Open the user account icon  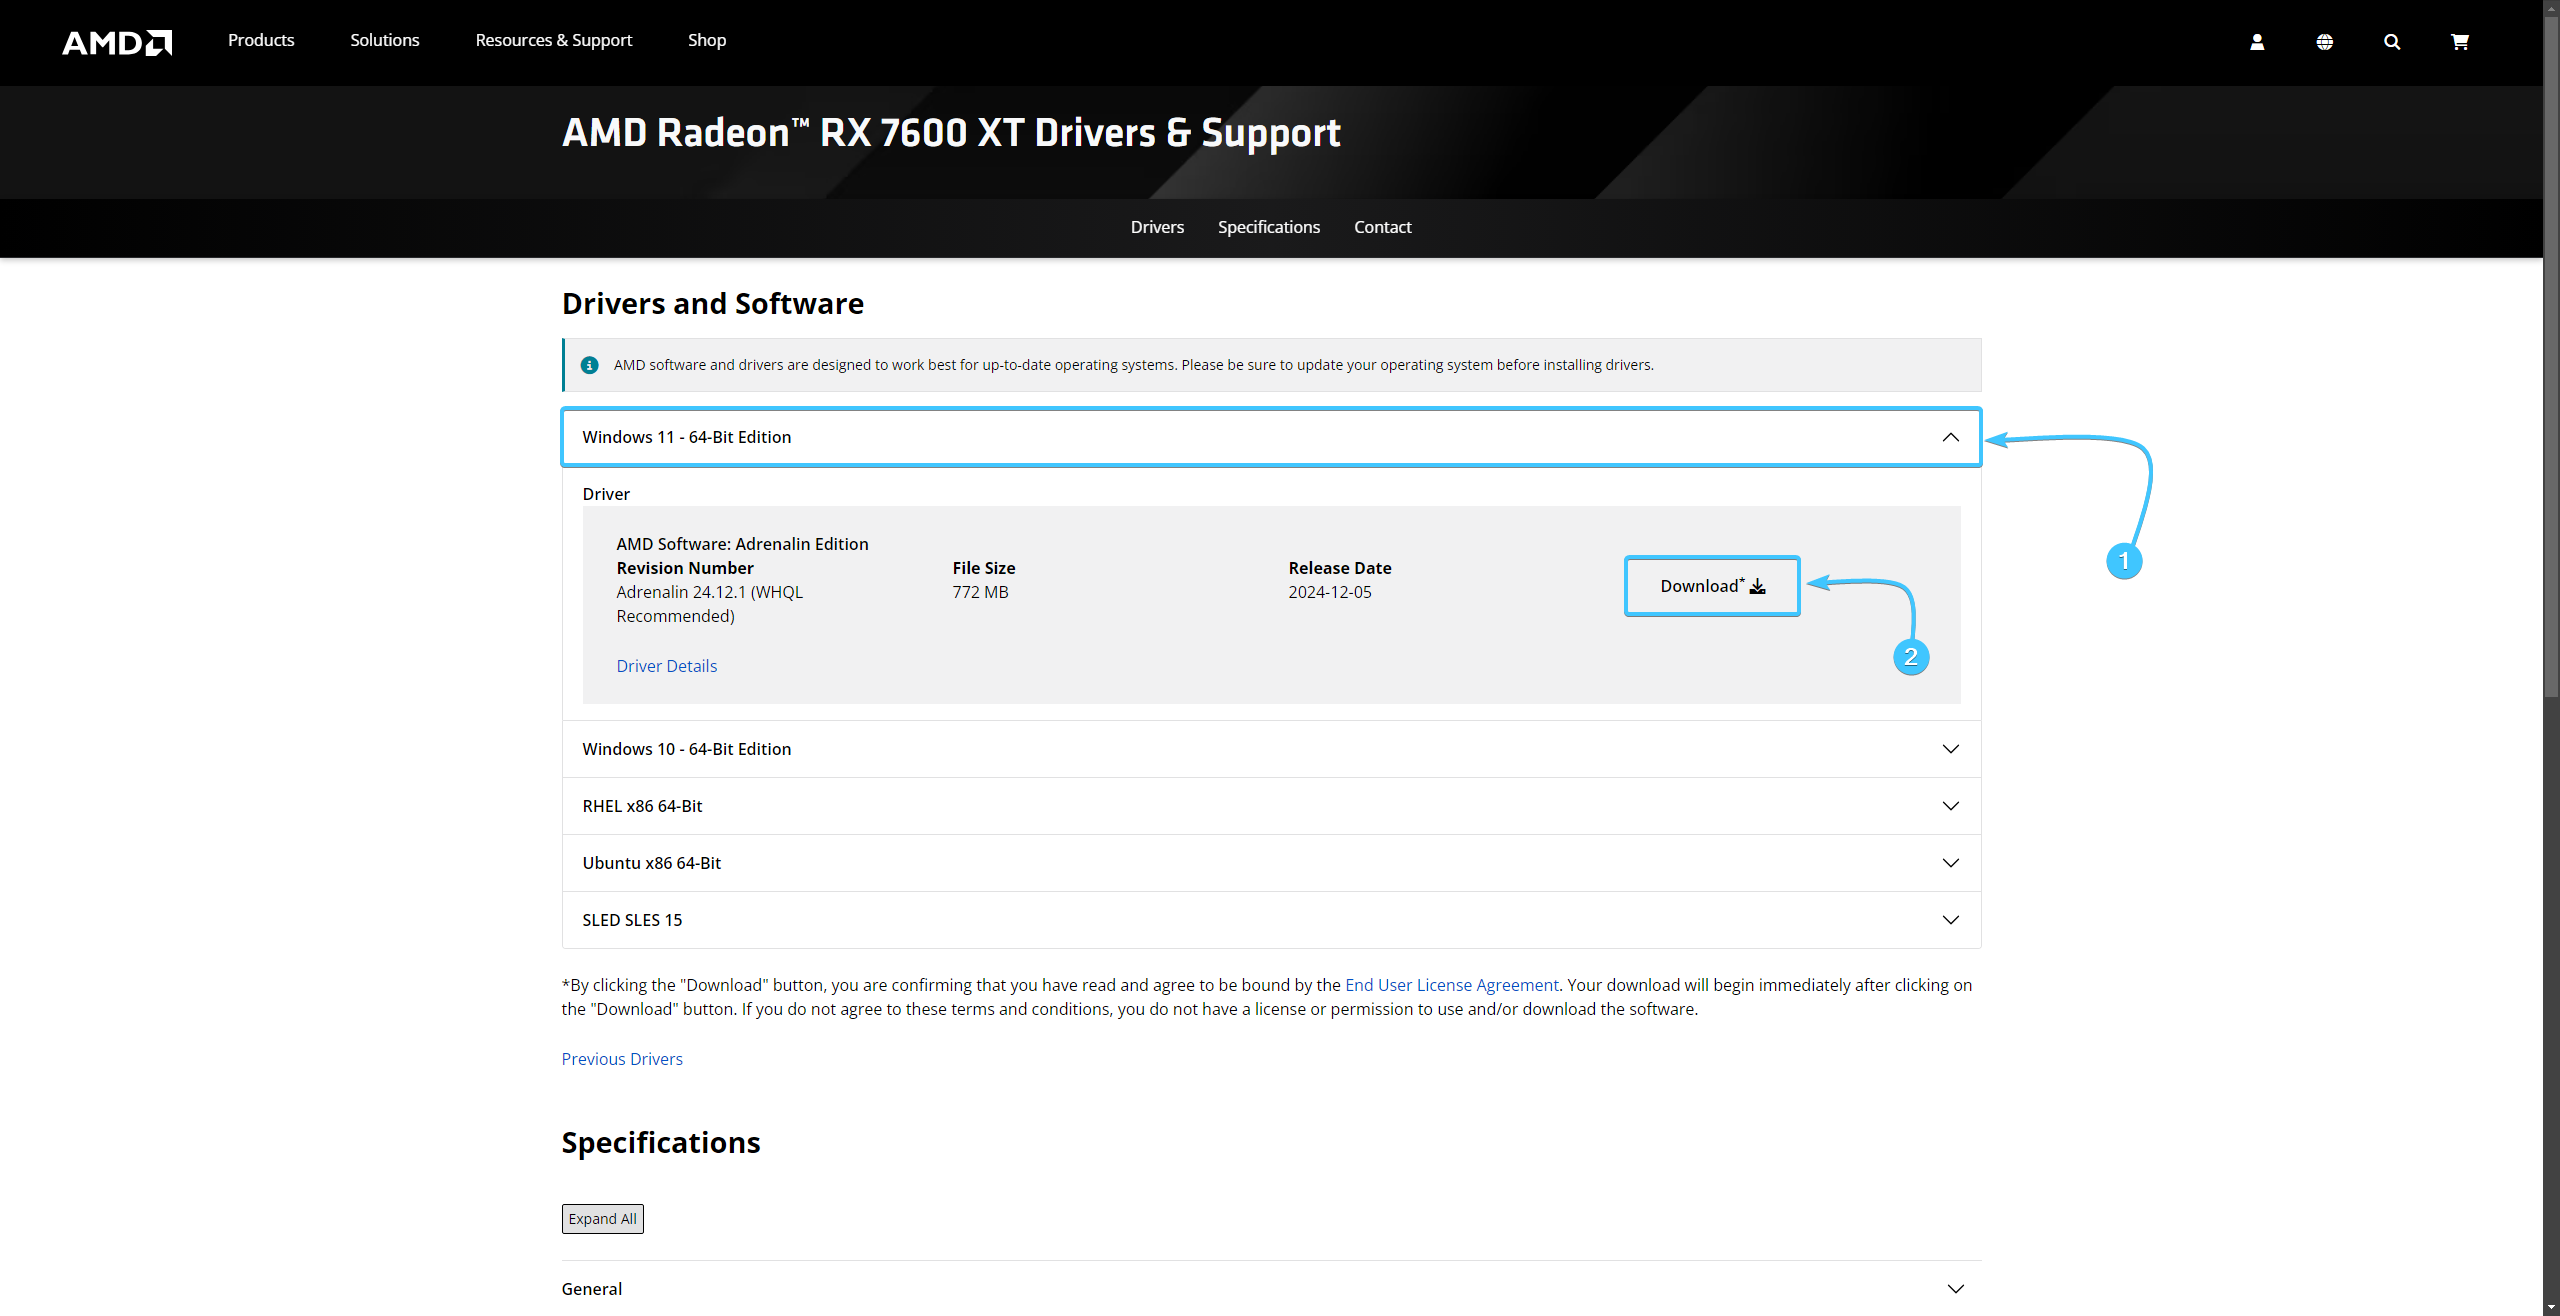coord(2257,42)
